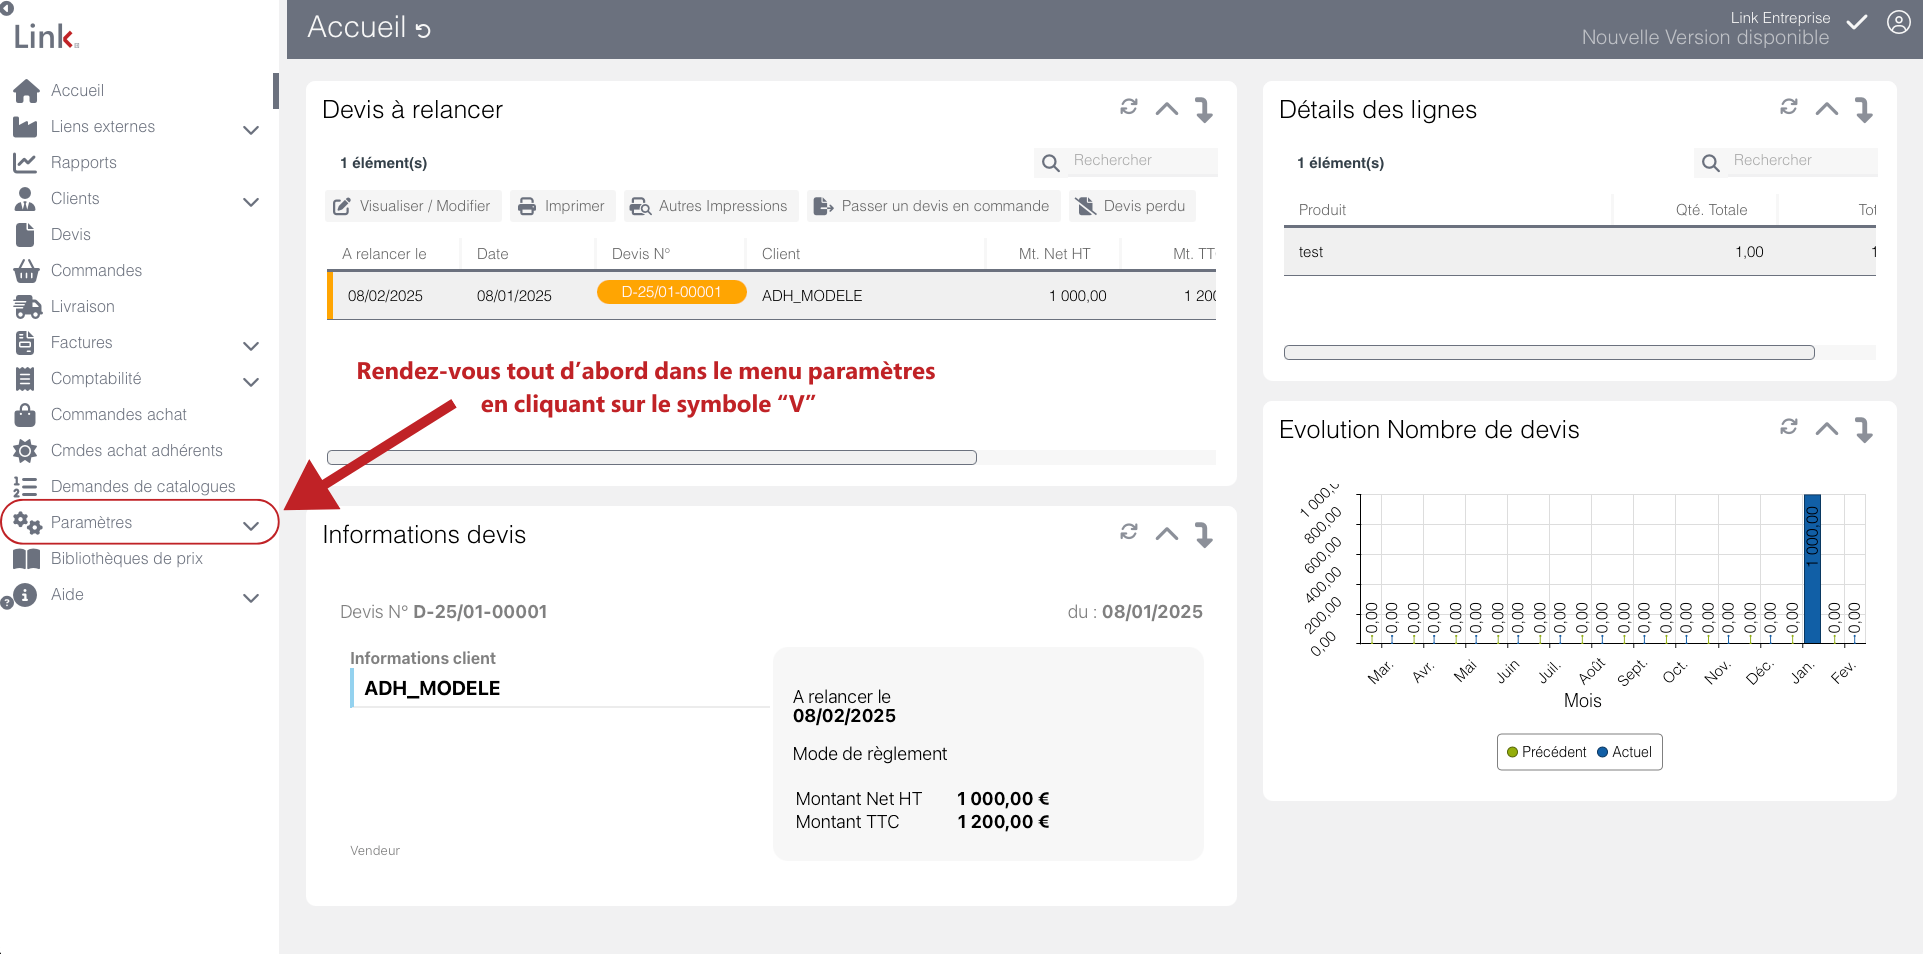Refresh the Détails des lignes panel
Viewport: 1923px width, 954px height.
1789,107
